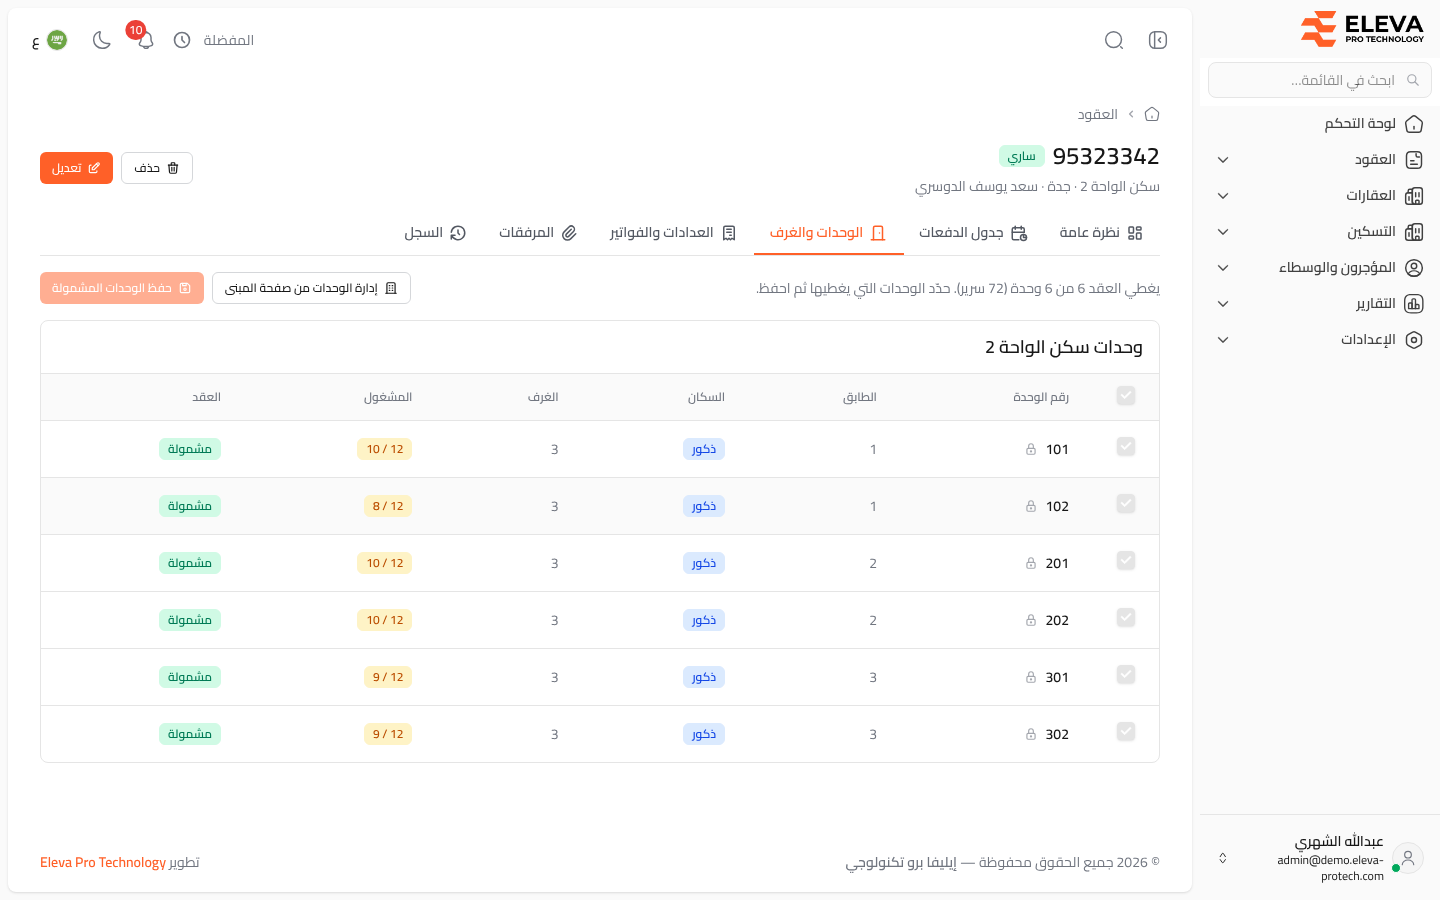Expand the العقارات menu chevron

(x=1223, y=196)
